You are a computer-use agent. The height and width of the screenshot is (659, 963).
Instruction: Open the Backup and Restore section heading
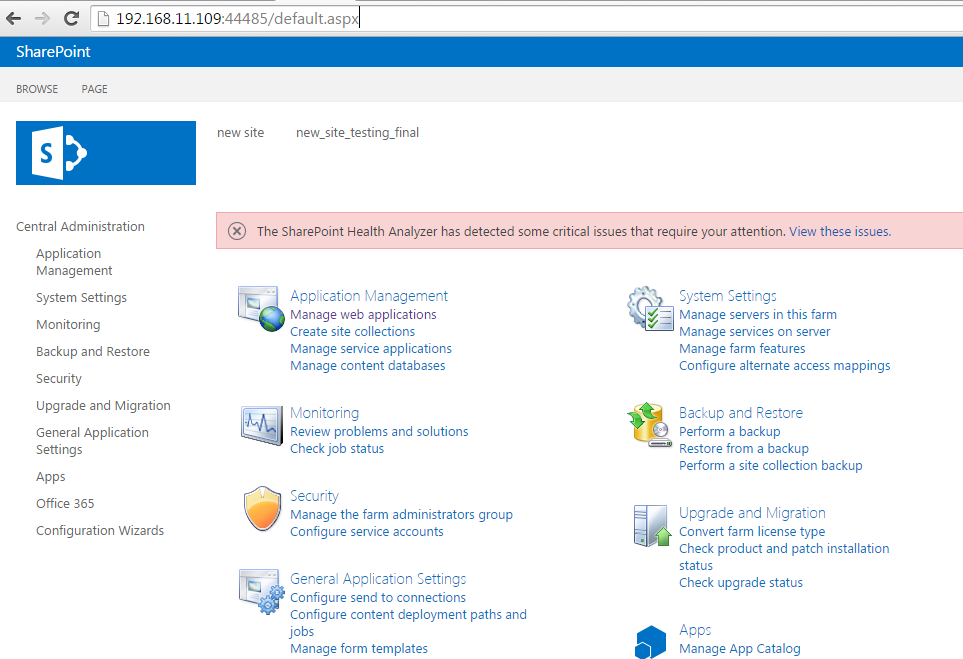pyautogui.click(x=741, y=413)
